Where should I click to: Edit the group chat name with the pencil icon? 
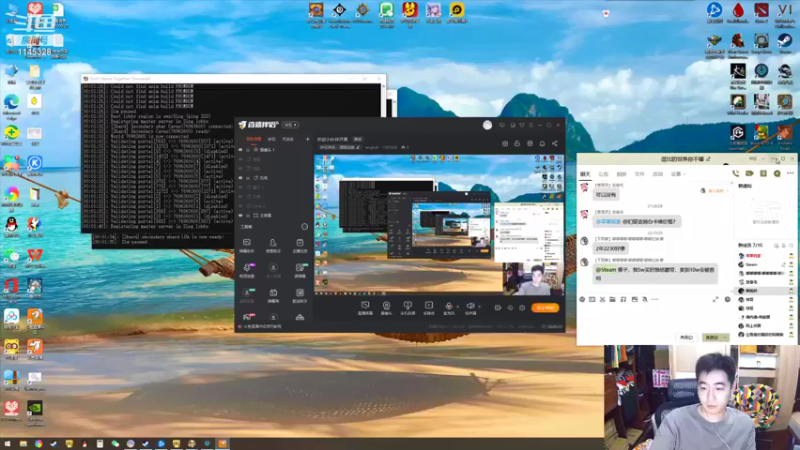click(708, 160)
